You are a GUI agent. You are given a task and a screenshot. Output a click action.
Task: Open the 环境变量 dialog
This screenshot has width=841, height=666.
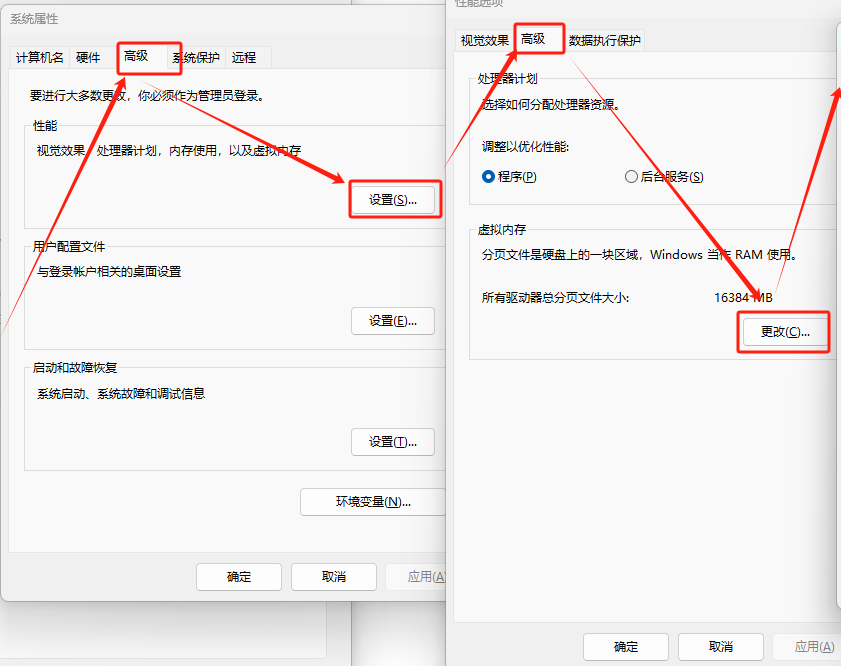(373, 502)
